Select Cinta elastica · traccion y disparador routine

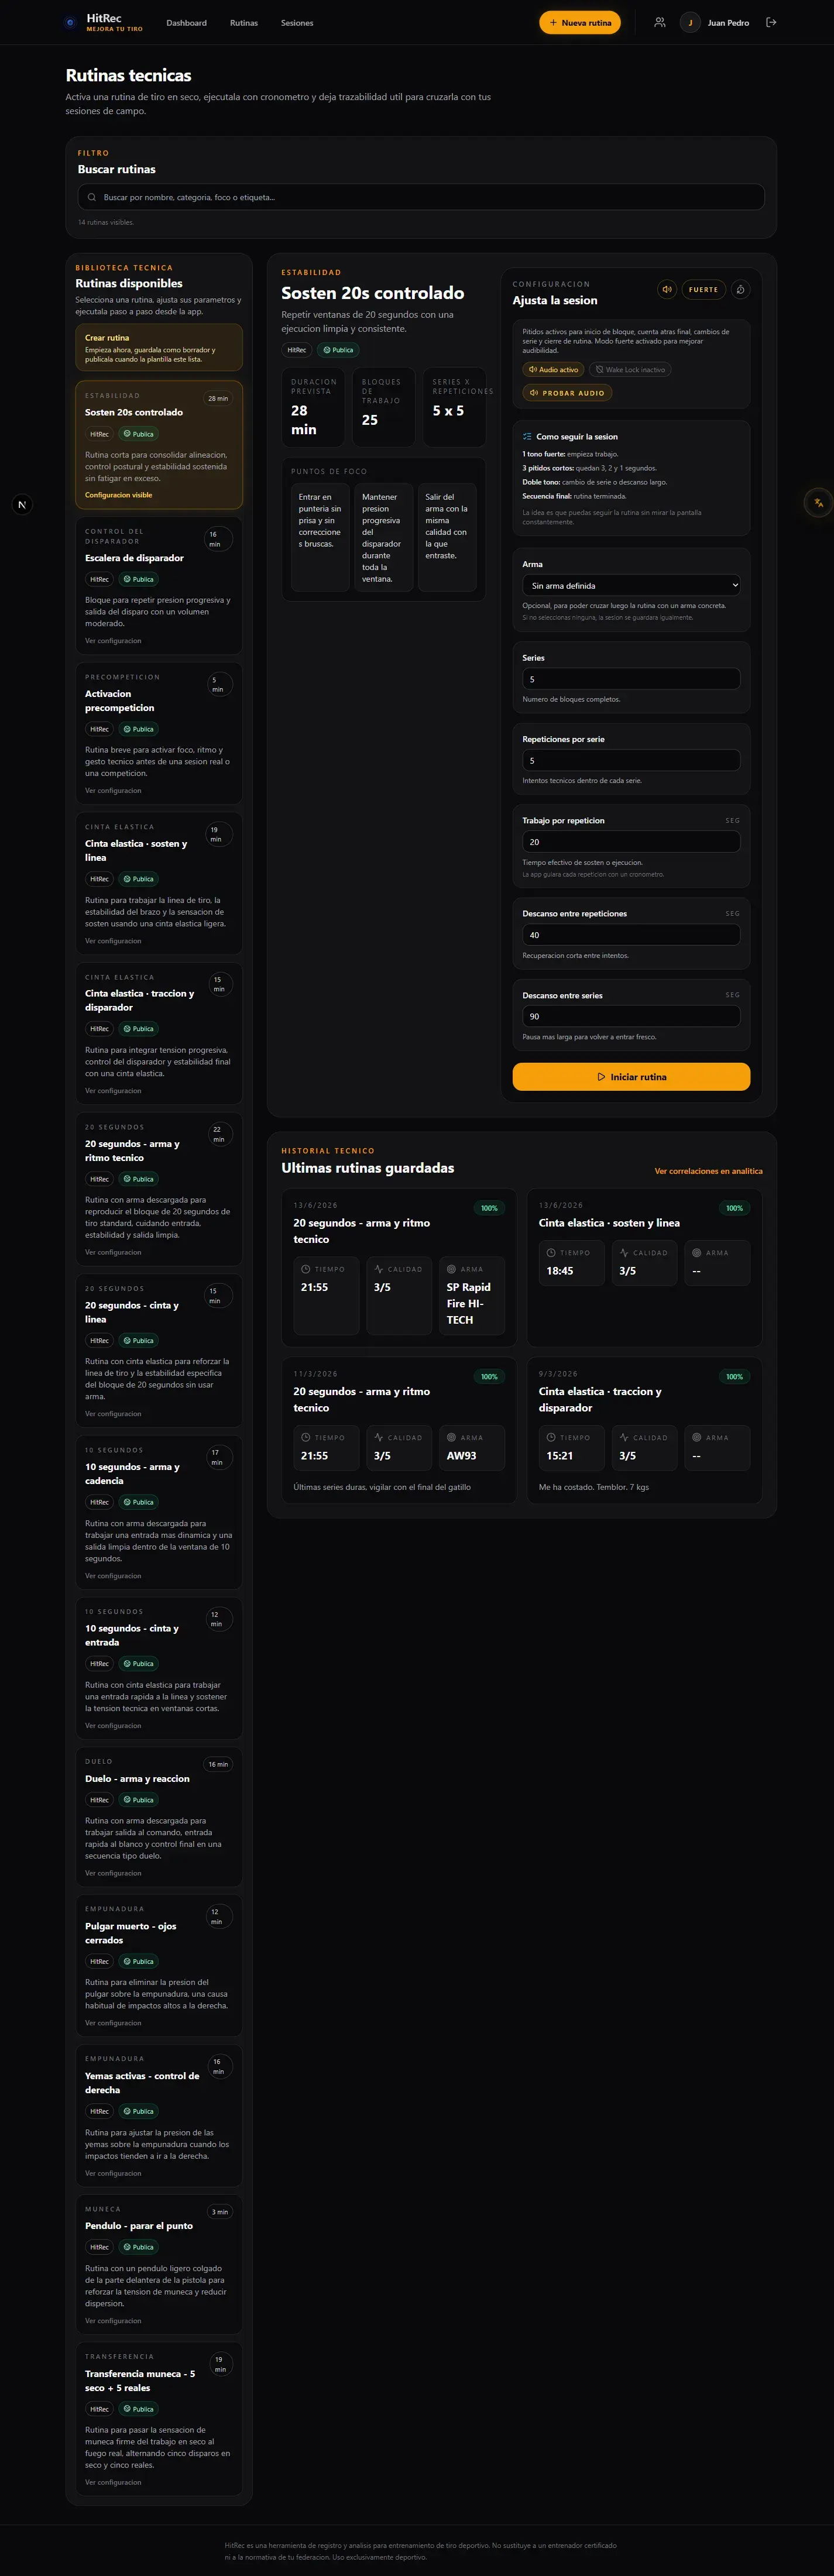click(159, 1034)
